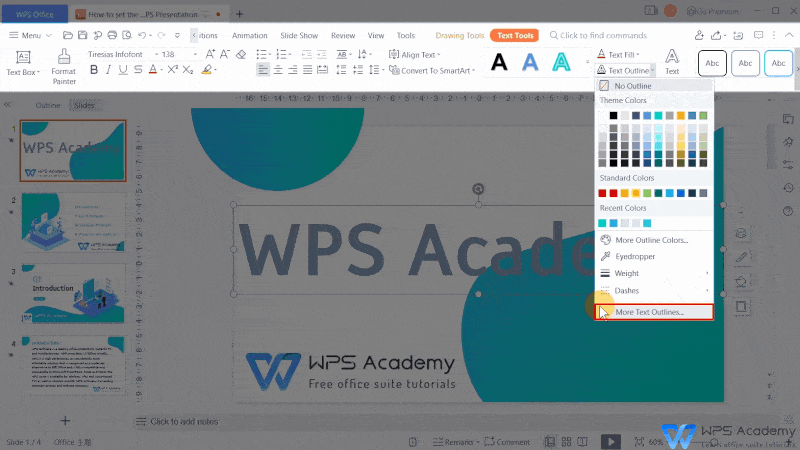Click the open folder icon
800x450 pixels.
click(x=67, y=35)
